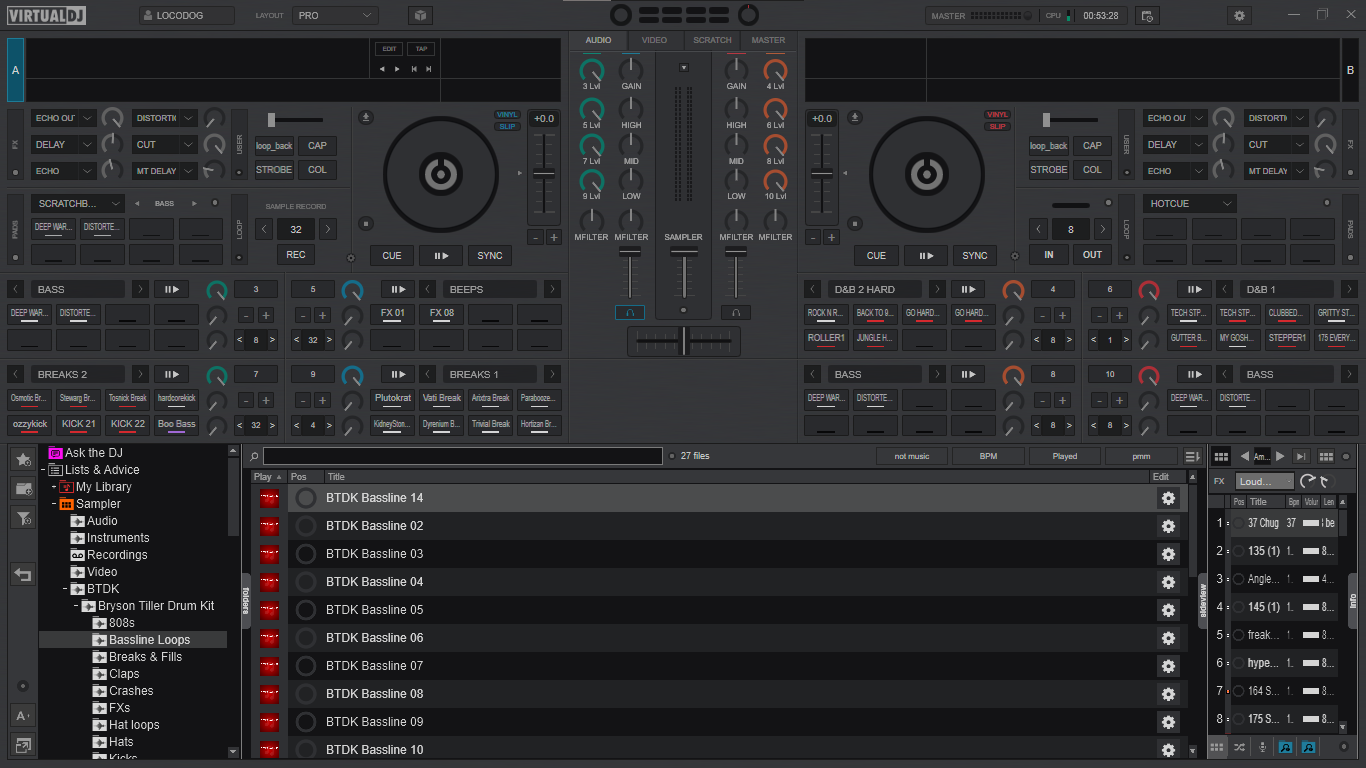Toggle SLIP mode on the right deck
Screen dimensions: 1366x768
(997, 126)
